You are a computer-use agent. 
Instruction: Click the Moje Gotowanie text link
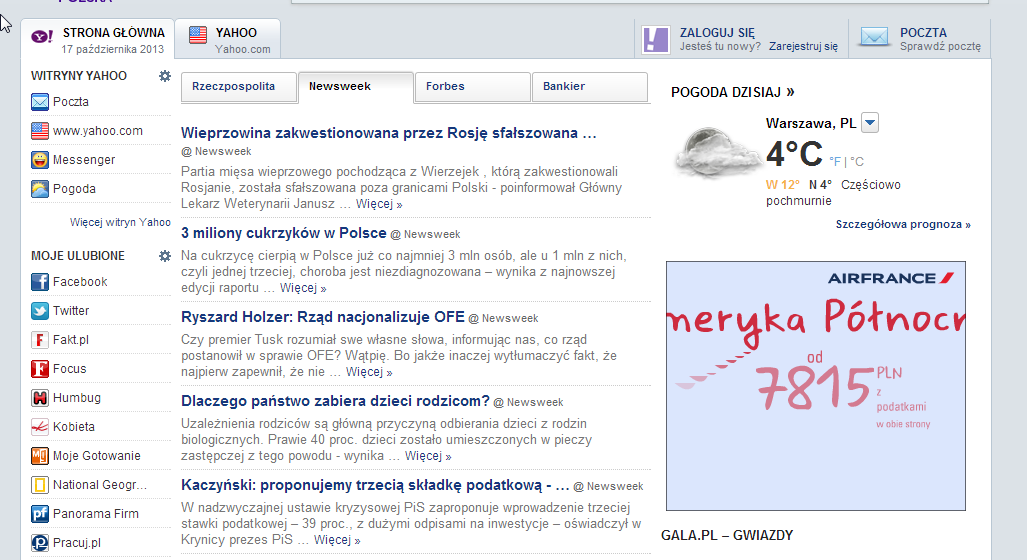pyautogui.click(x=96, y=456)
